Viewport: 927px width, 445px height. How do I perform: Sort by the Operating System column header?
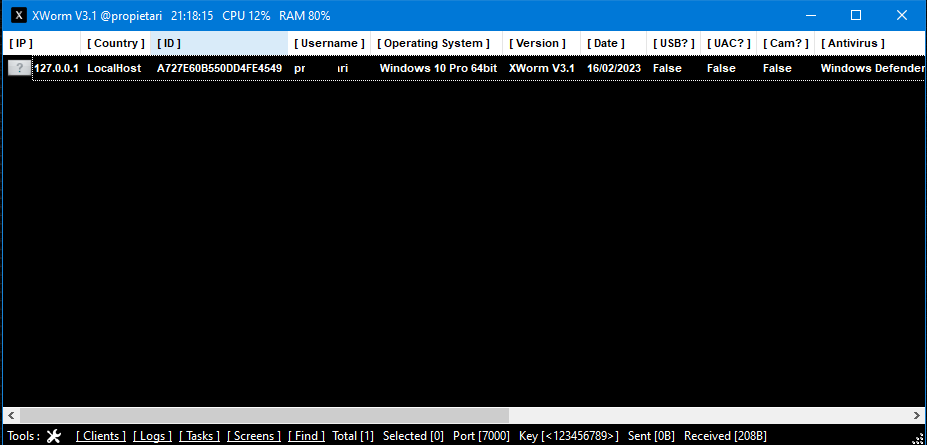[x=437, y=43]
